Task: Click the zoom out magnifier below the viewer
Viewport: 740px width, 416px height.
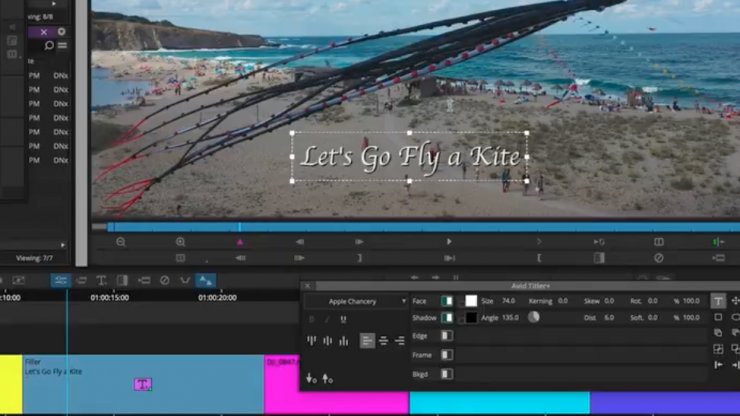Action: tap(120, 242)
